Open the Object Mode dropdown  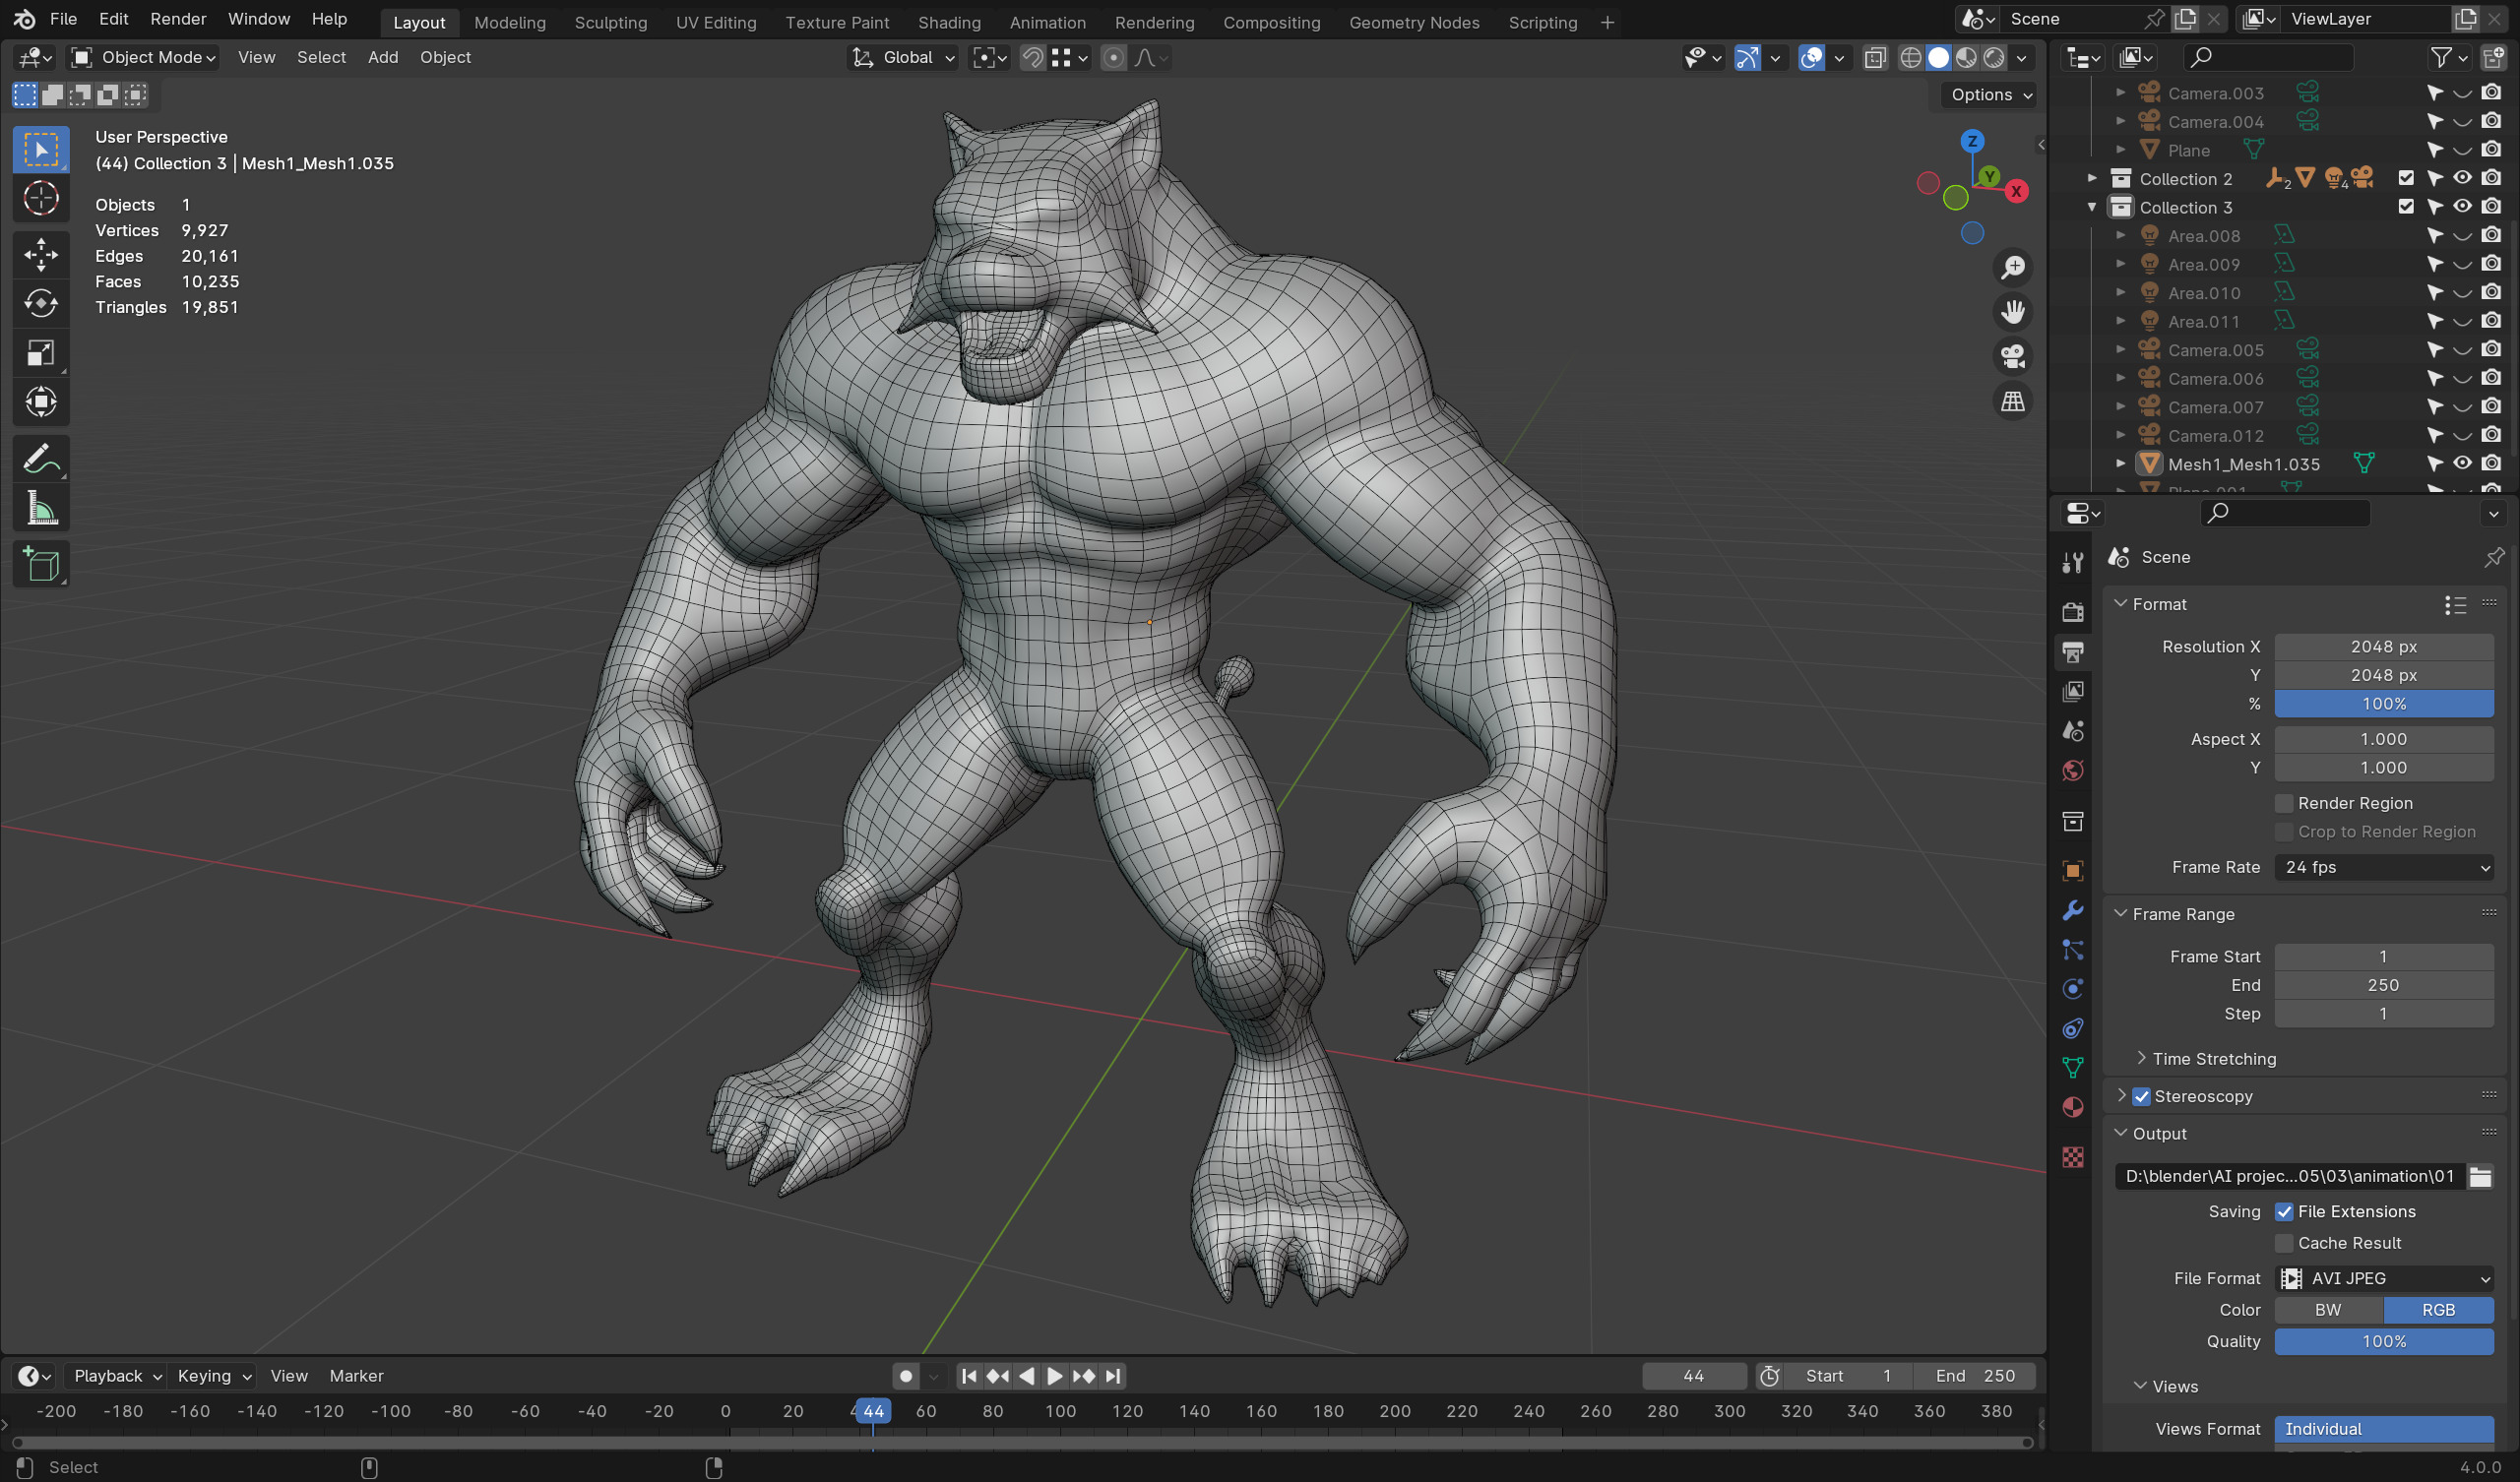pos(145,57)
